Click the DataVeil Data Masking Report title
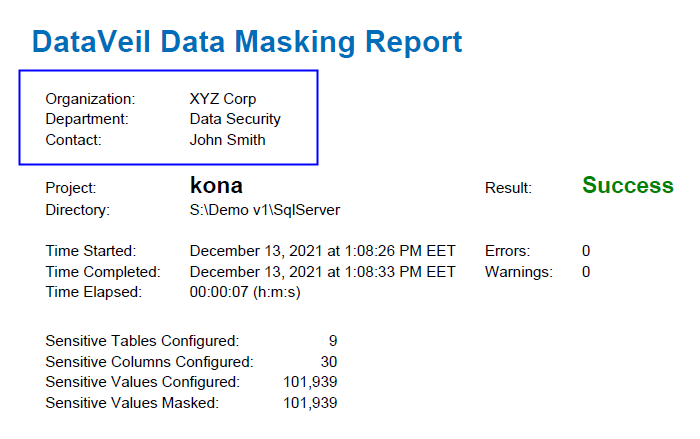 (x=247, y=42)
